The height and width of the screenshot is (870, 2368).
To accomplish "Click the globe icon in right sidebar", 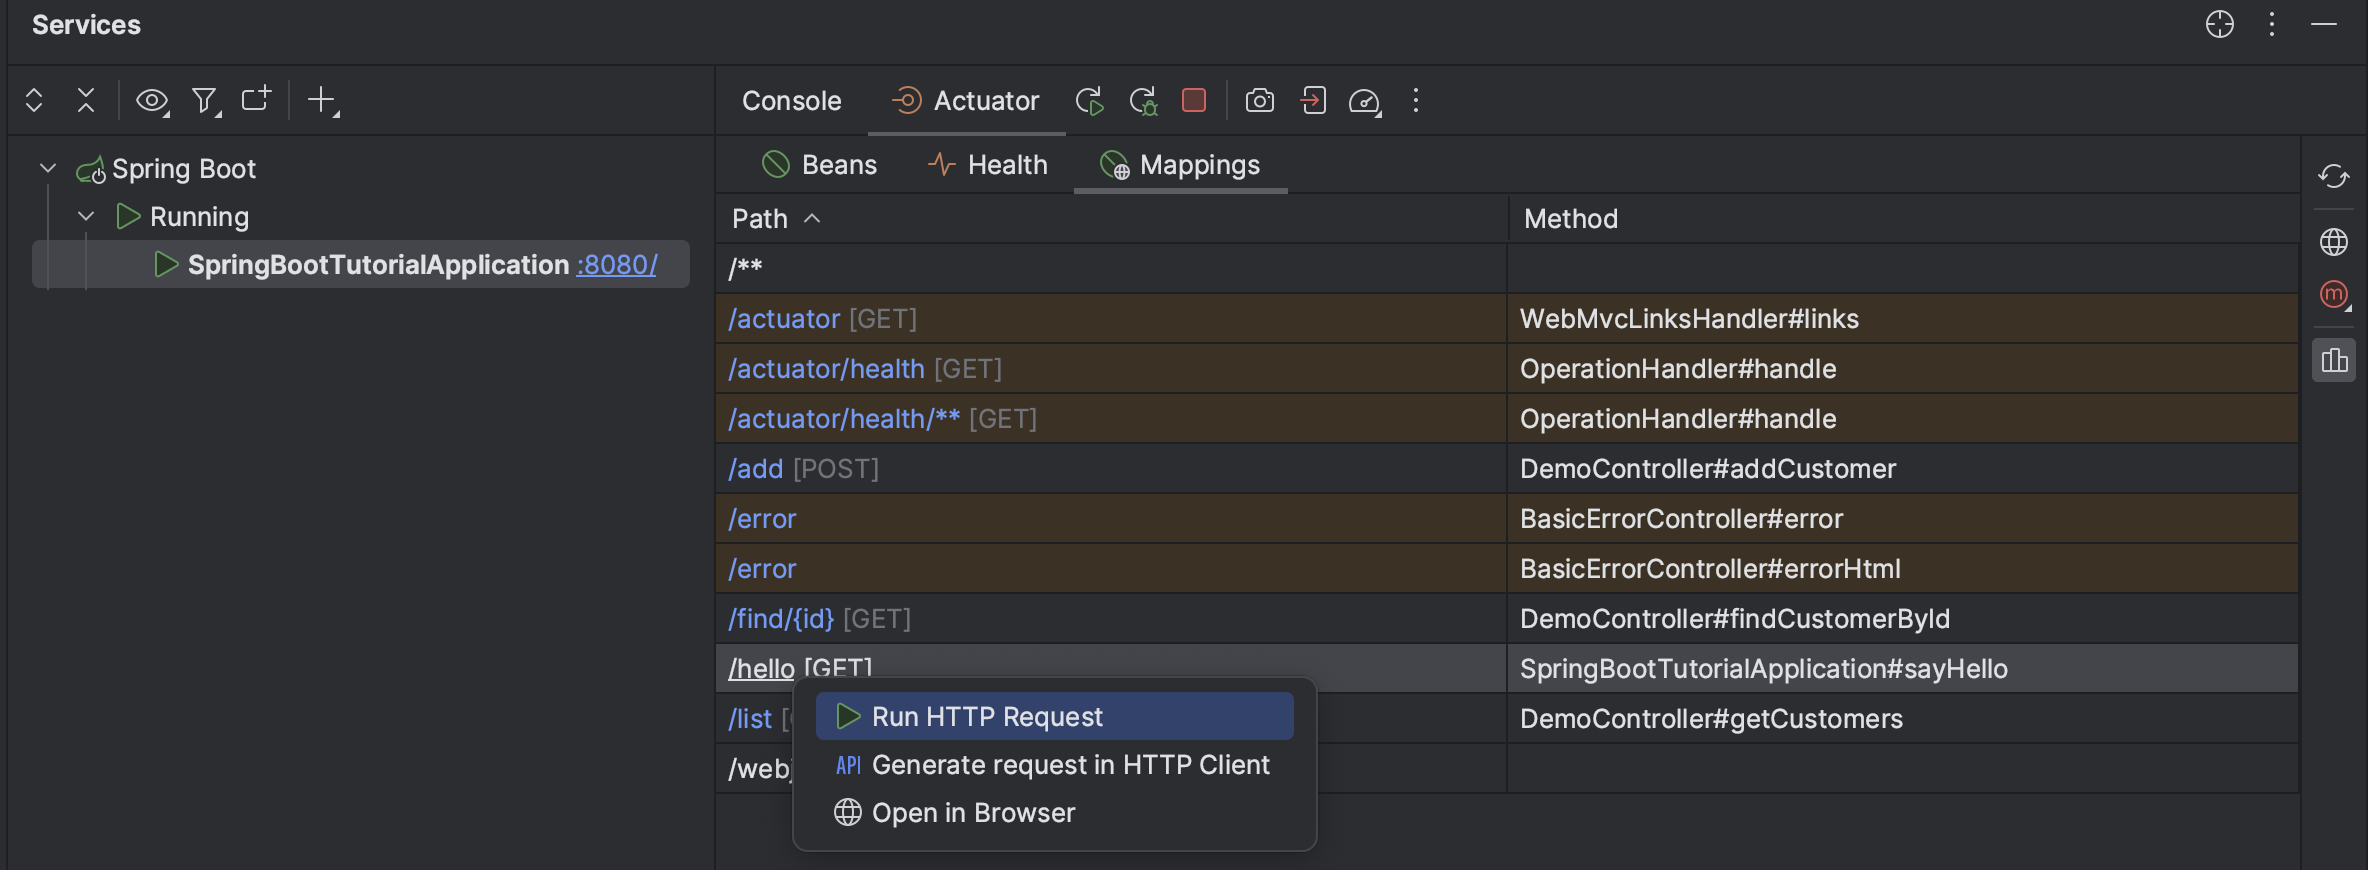I will 2333,242.
